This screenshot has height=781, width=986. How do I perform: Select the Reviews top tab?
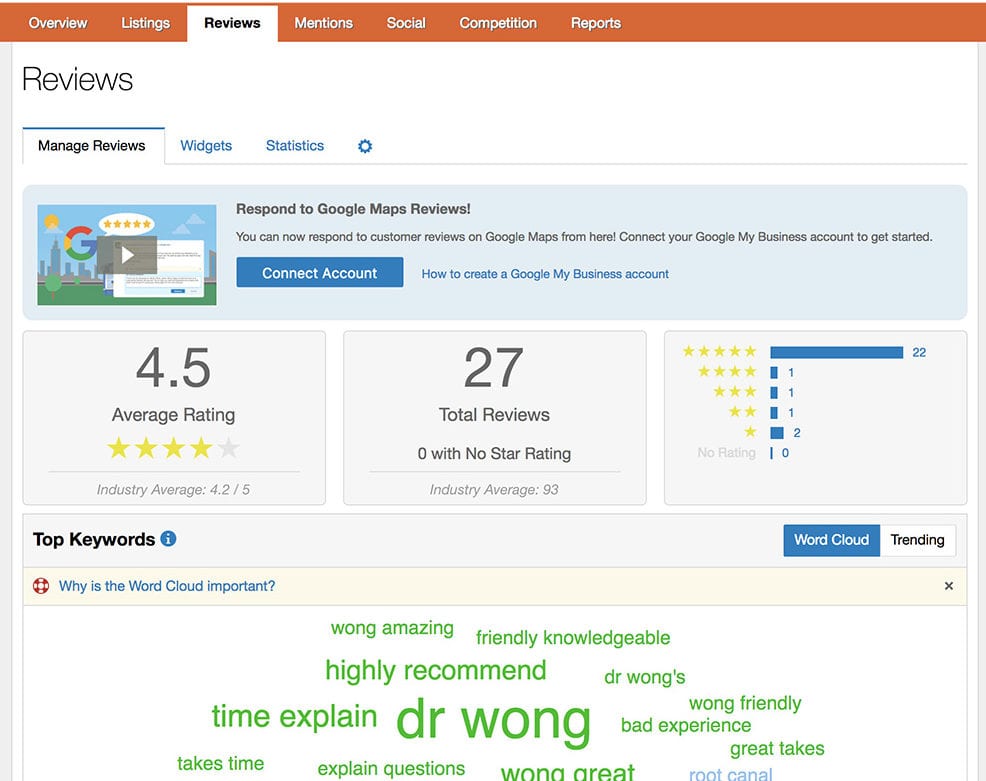tap(232, 23)
